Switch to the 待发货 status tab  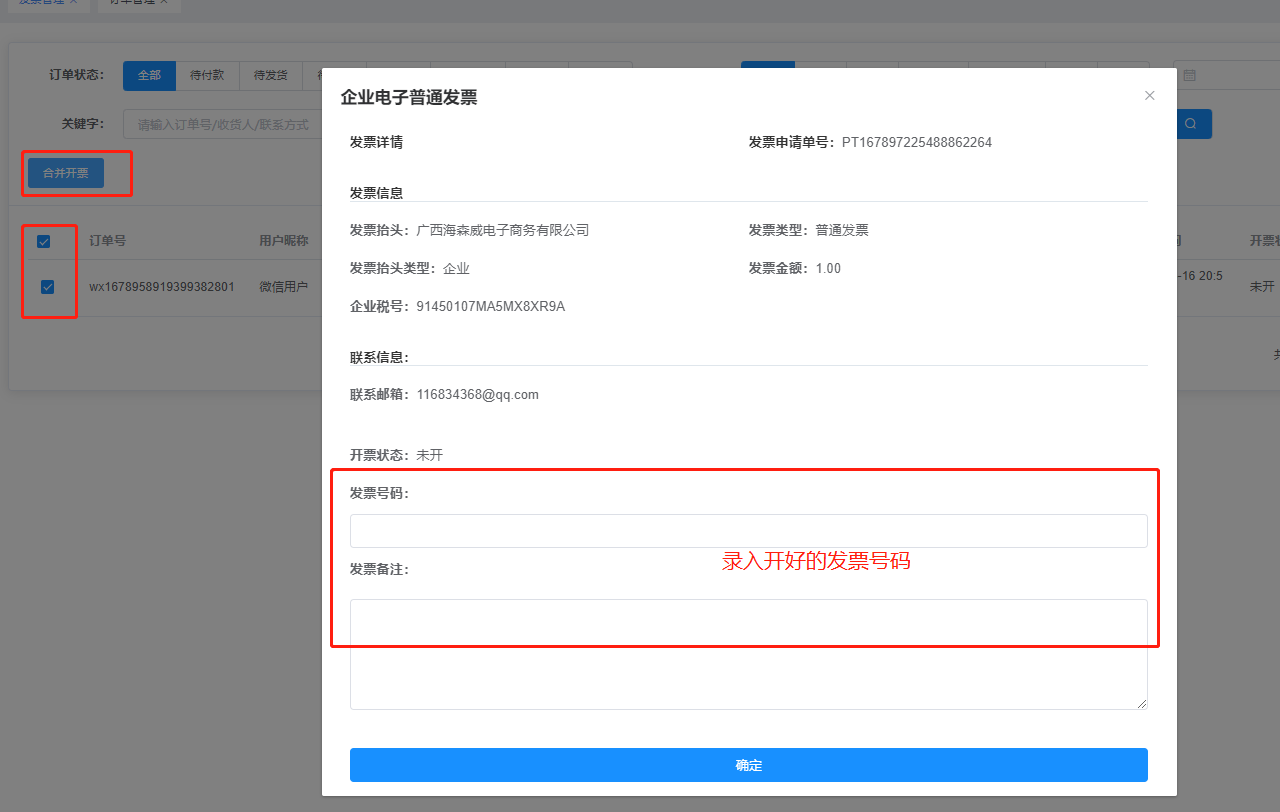tap(270, 75)
